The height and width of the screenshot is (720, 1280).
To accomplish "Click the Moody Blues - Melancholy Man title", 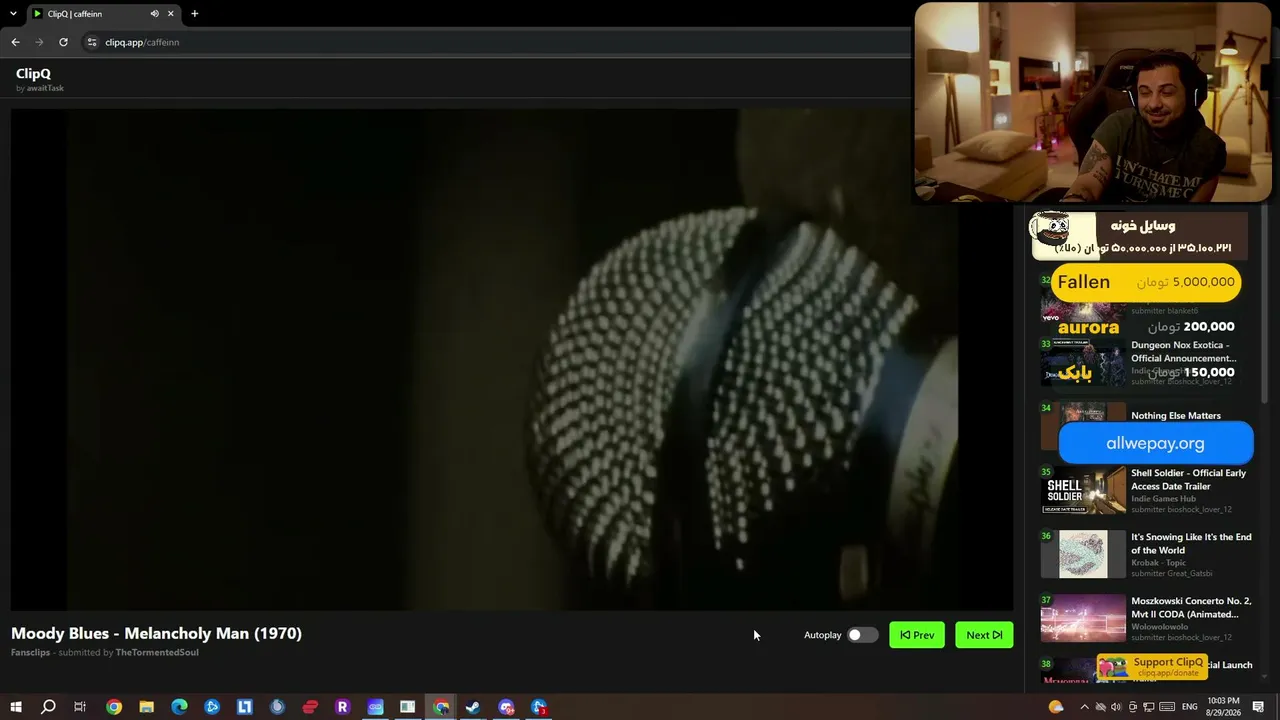I will (x=156, y=633).
